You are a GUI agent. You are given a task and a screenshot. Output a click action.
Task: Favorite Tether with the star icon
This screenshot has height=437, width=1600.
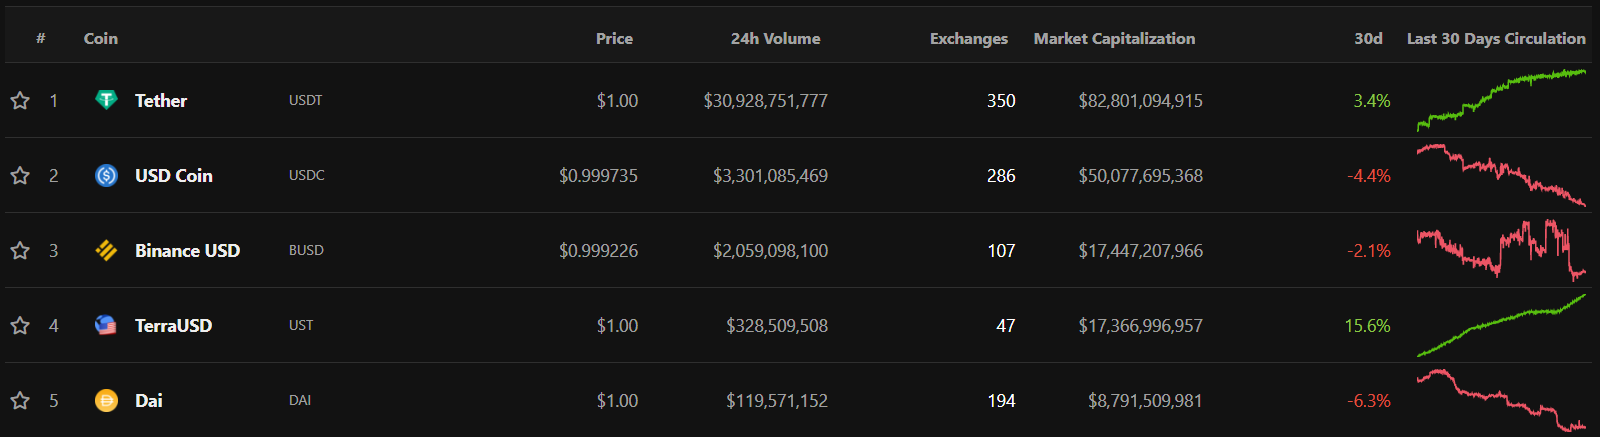pos(20,100)
